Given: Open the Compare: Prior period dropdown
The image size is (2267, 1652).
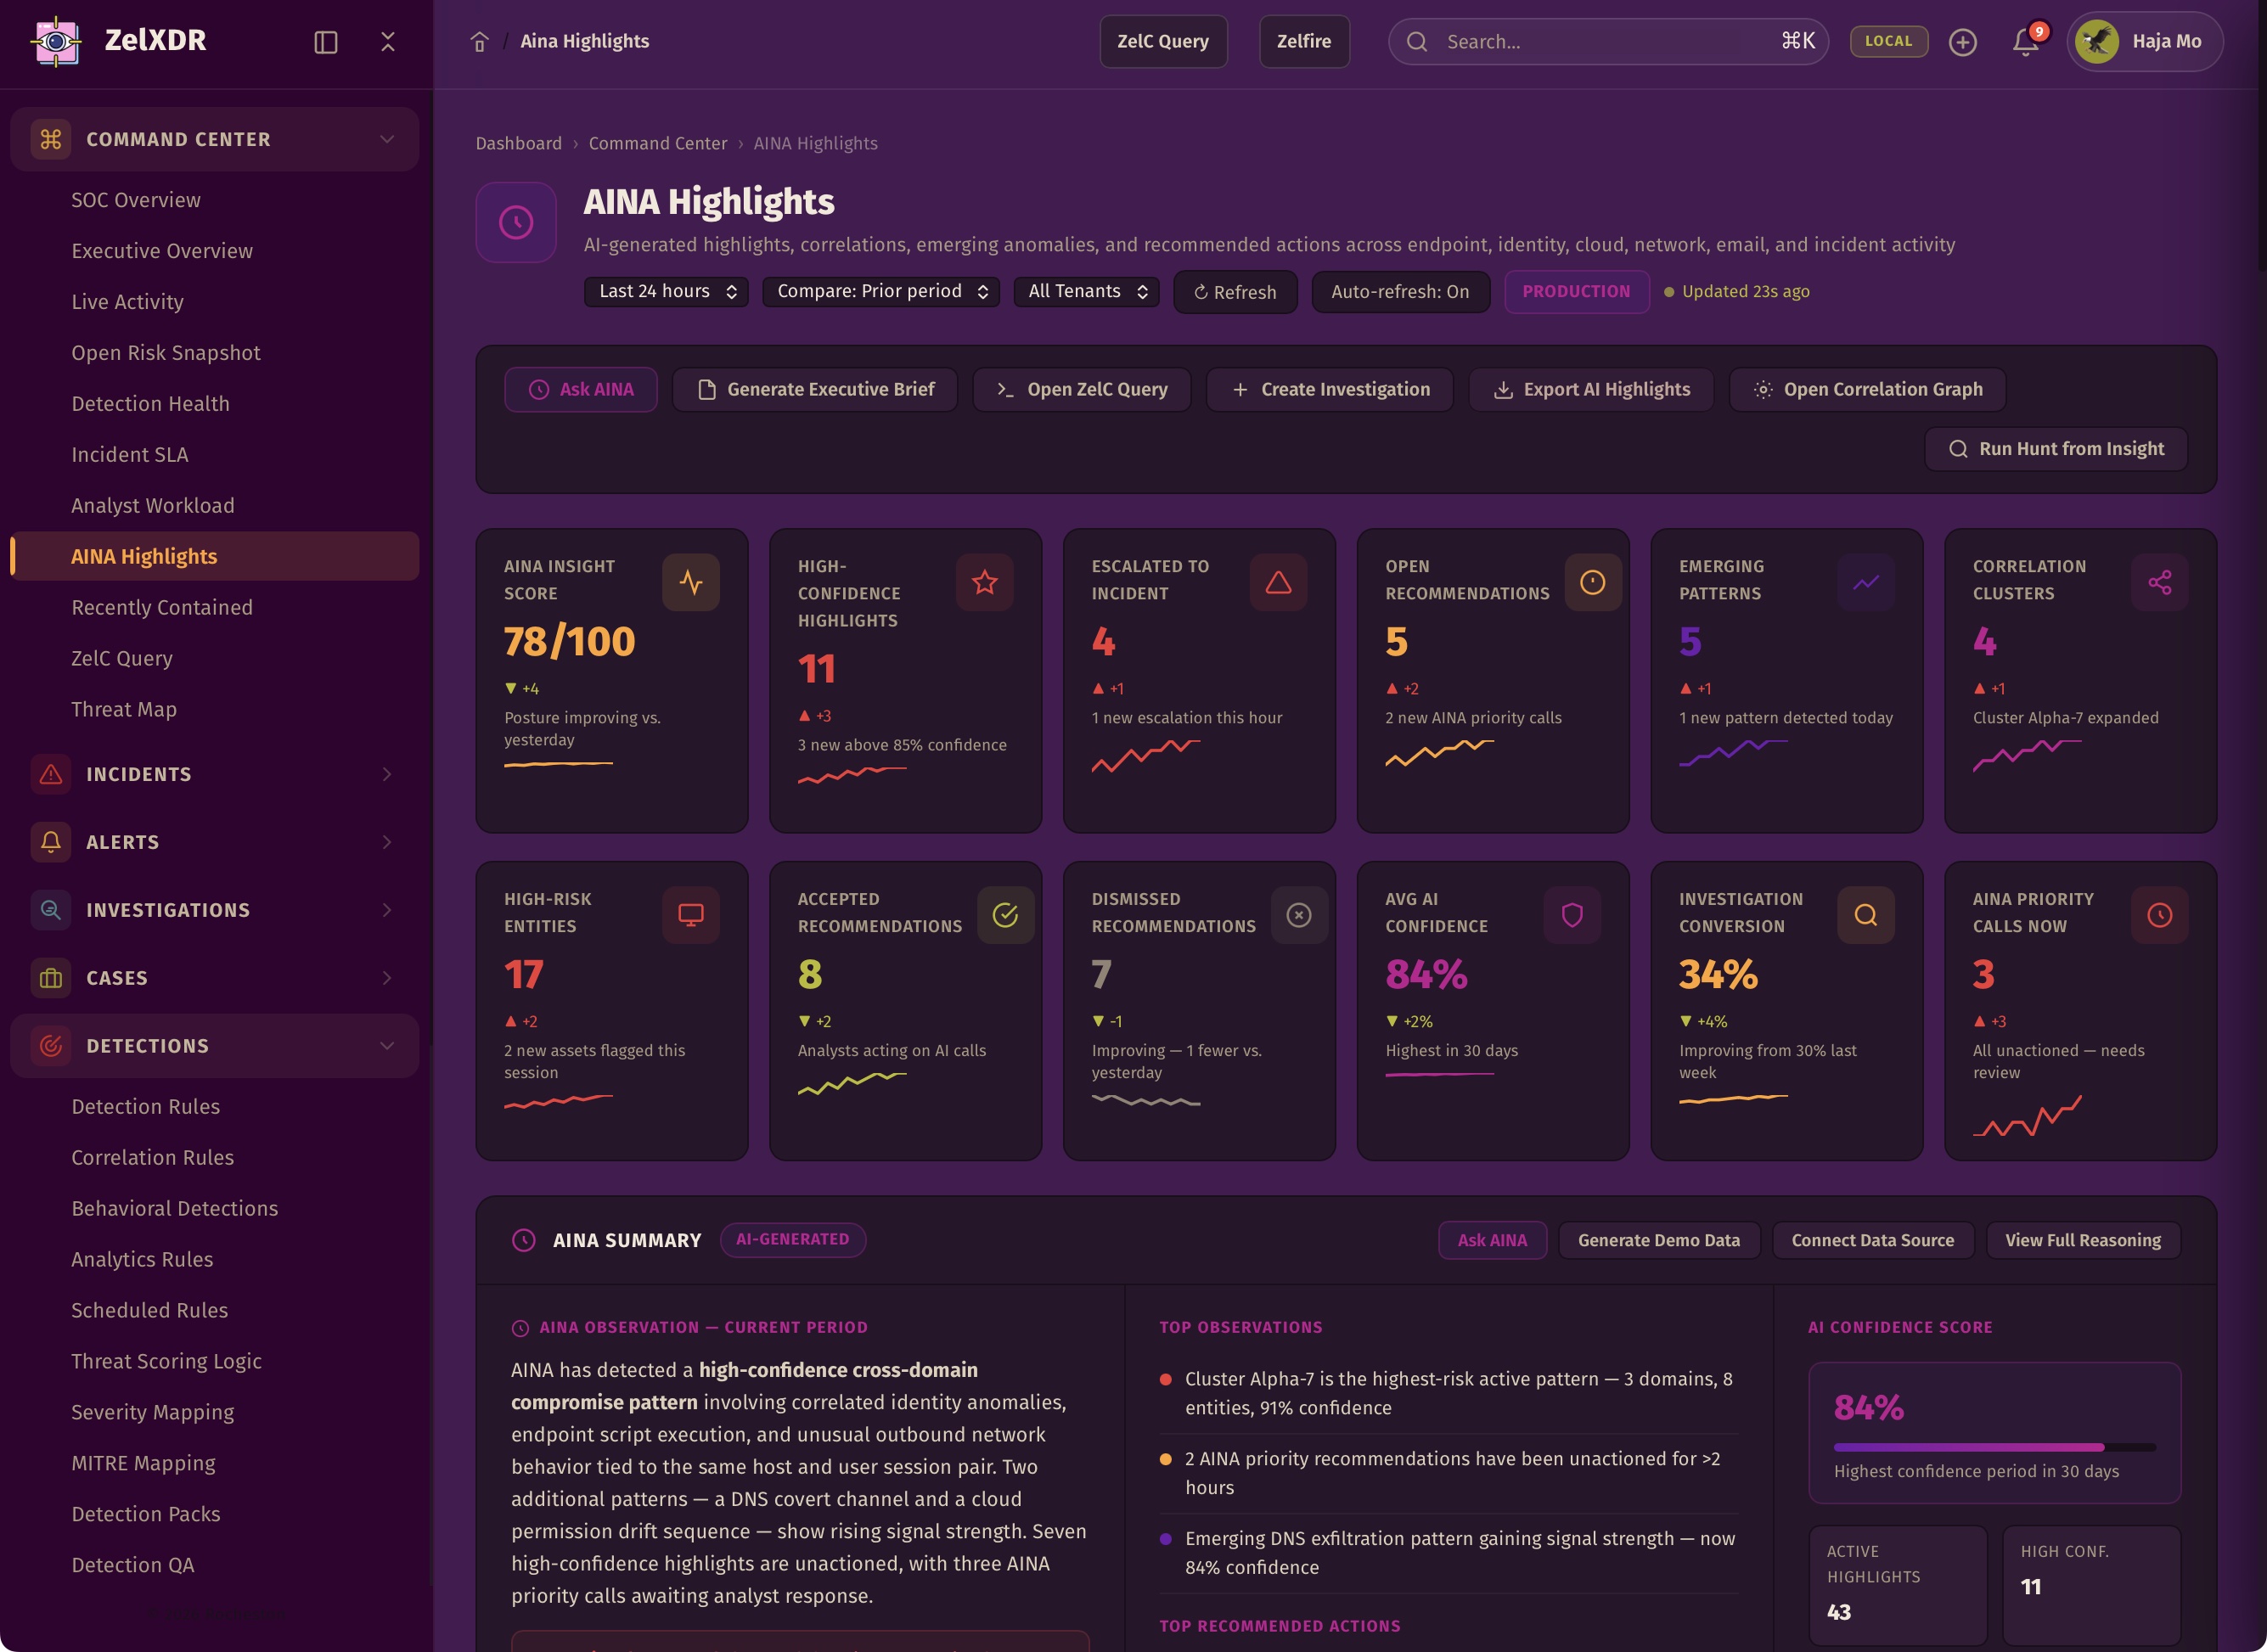Looking at the screenshot, I should (x=881, y=291).
